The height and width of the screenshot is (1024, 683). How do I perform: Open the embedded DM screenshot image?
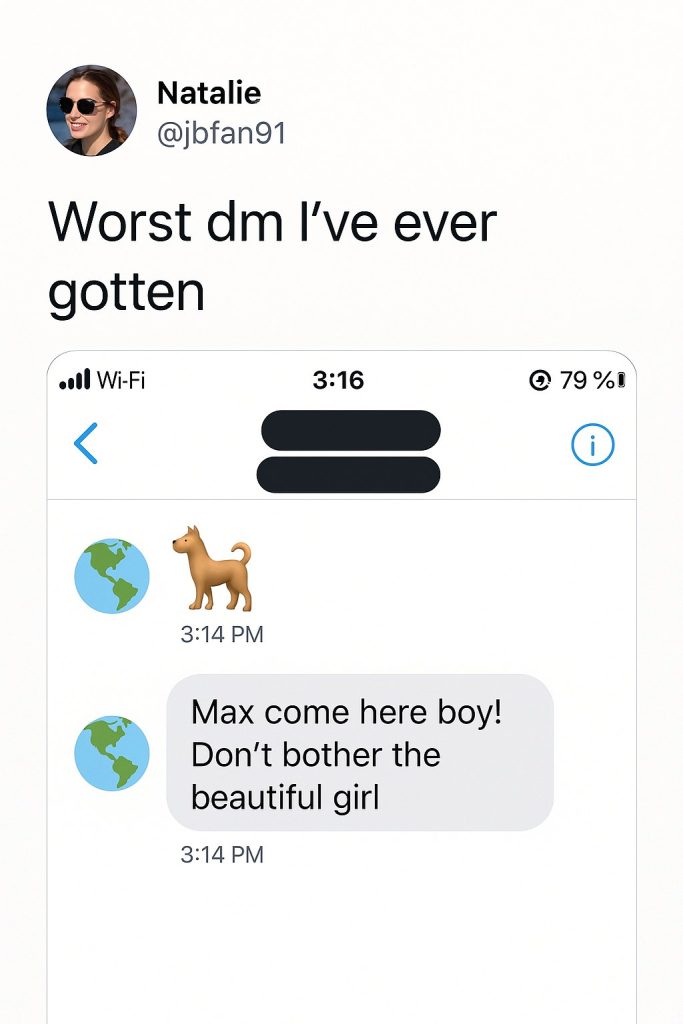[342, 687]
